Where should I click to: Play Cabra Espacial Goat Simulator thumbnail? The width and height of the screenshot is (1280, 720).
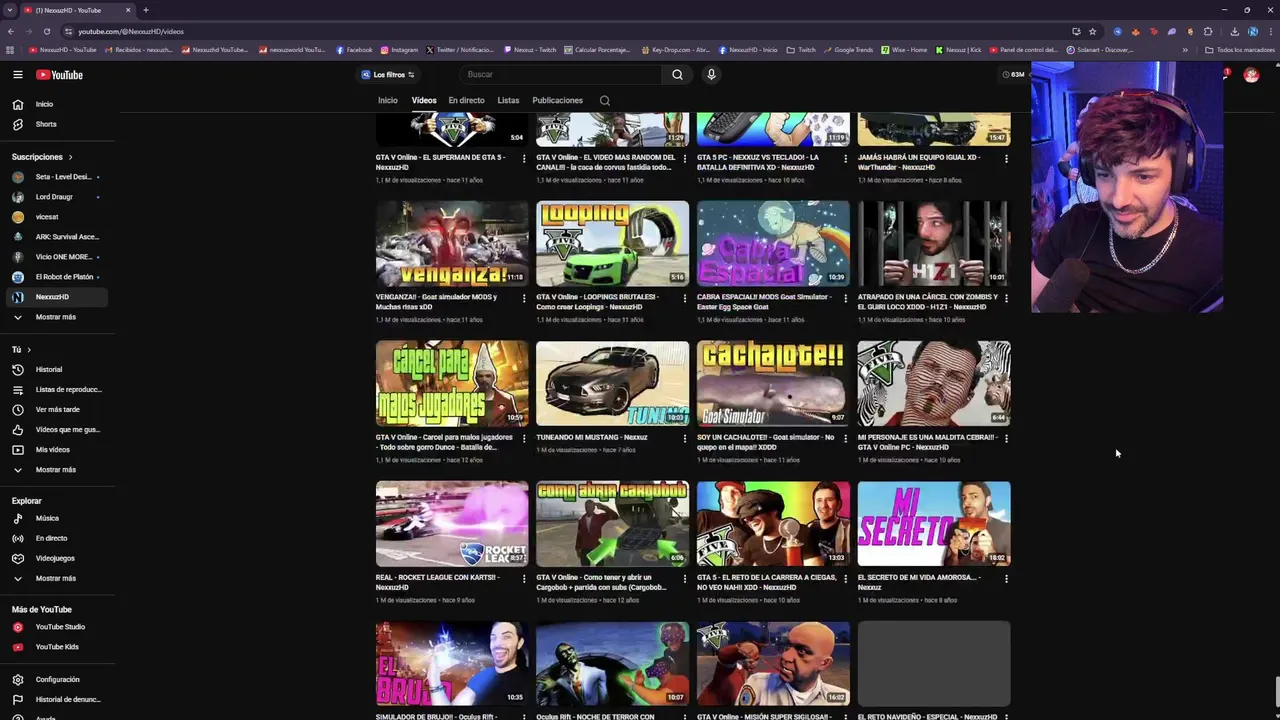(773, 243)
